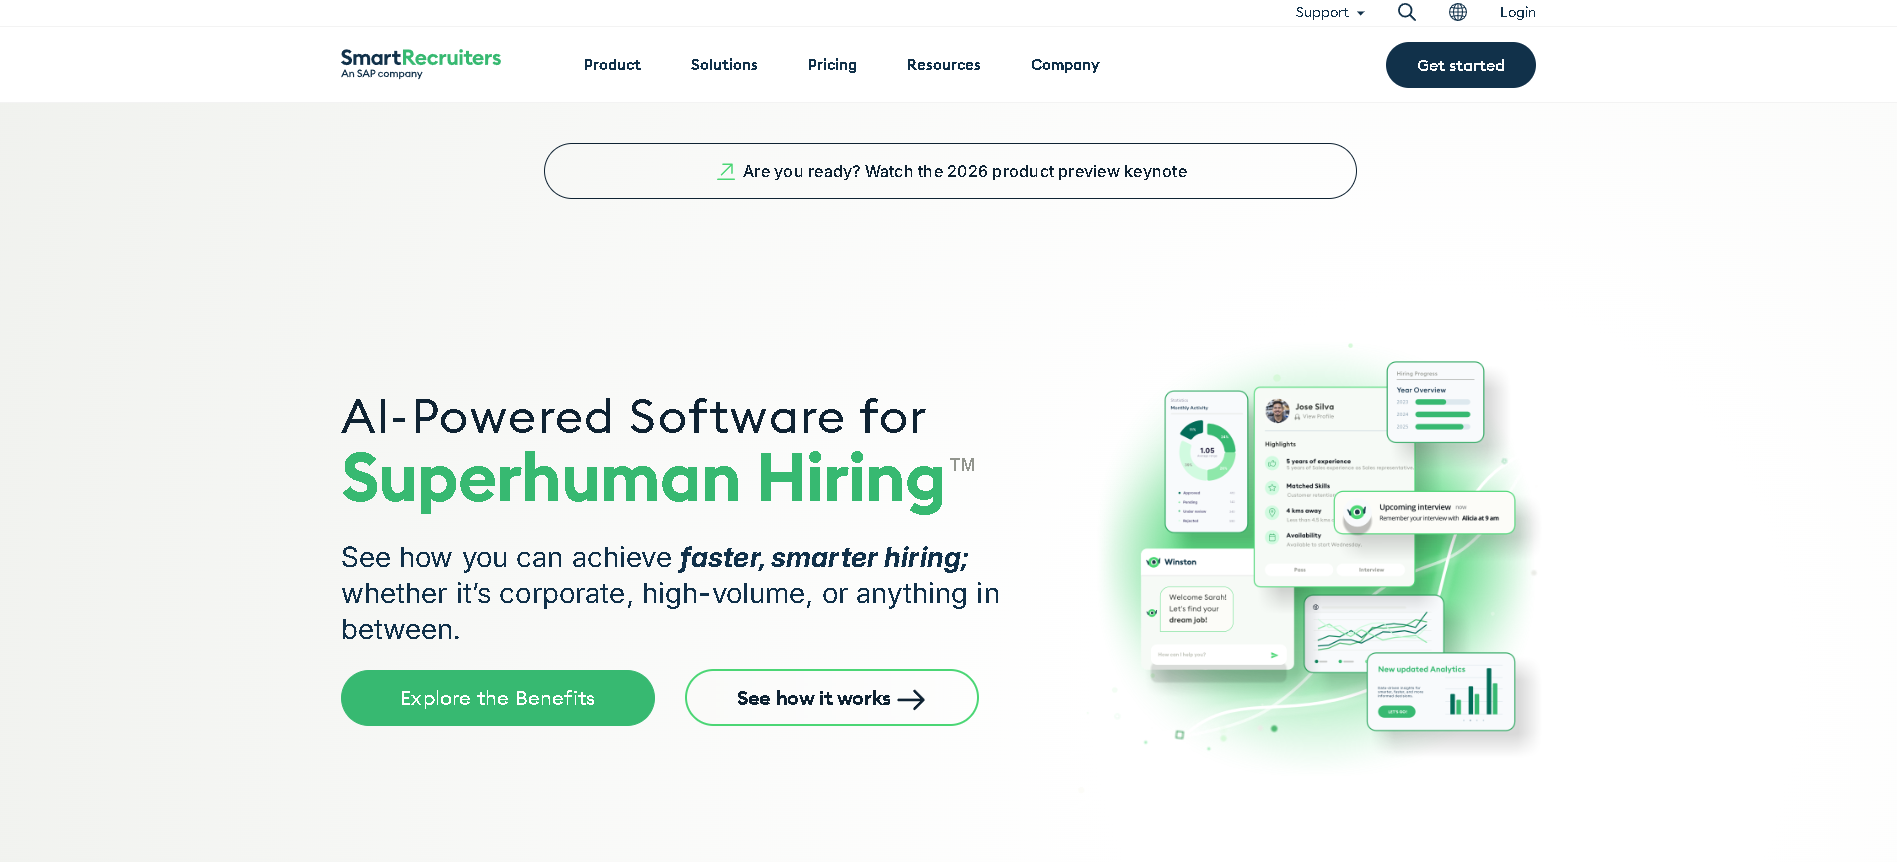Screen dimensions: 1897x862
Task: Open the Solutions menu
Action: [724, 65]
